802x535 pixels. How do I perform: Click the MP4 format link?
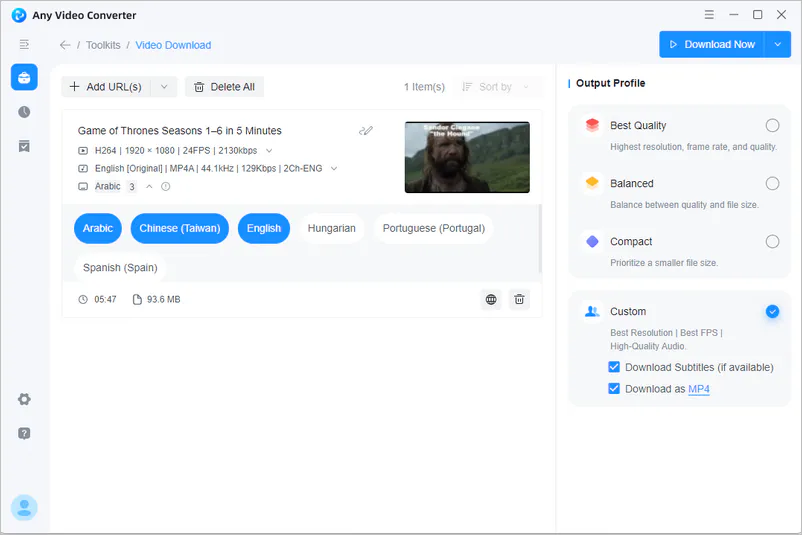[699, 389]
